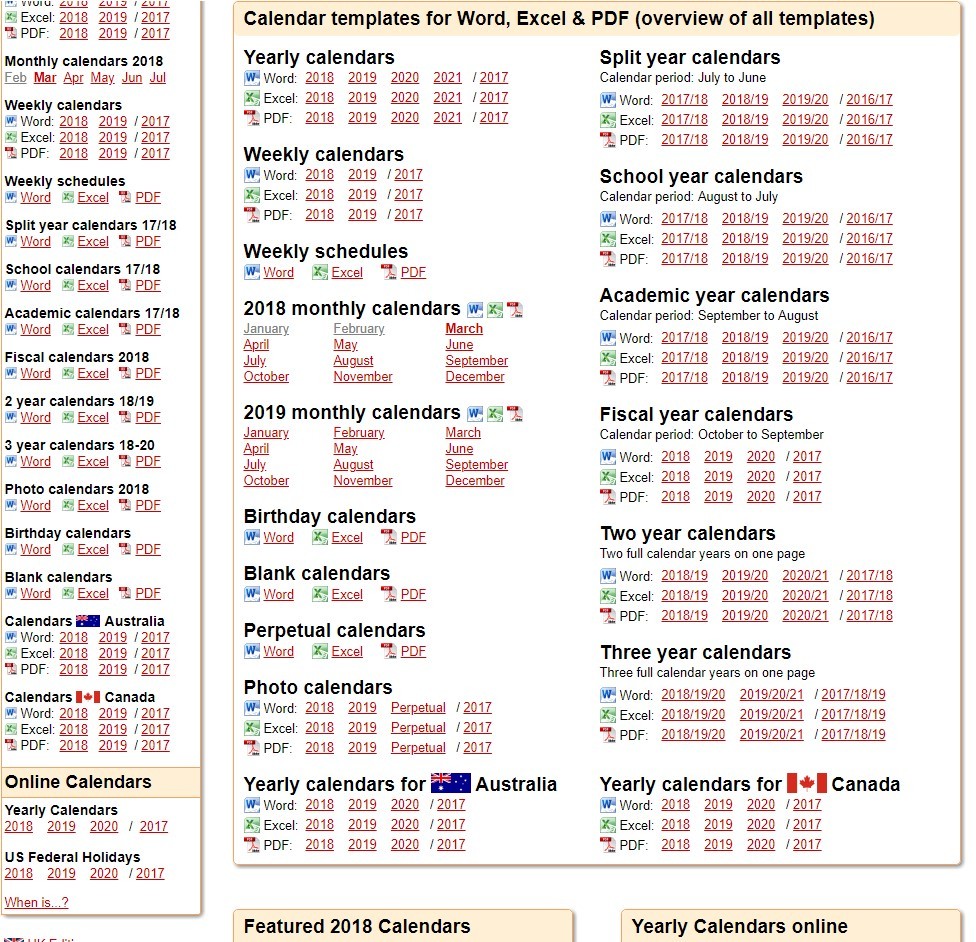976x942 pixels.
Task: Click the PDF icon beside 2018 monthly calendars
Action: coord(515,309)
